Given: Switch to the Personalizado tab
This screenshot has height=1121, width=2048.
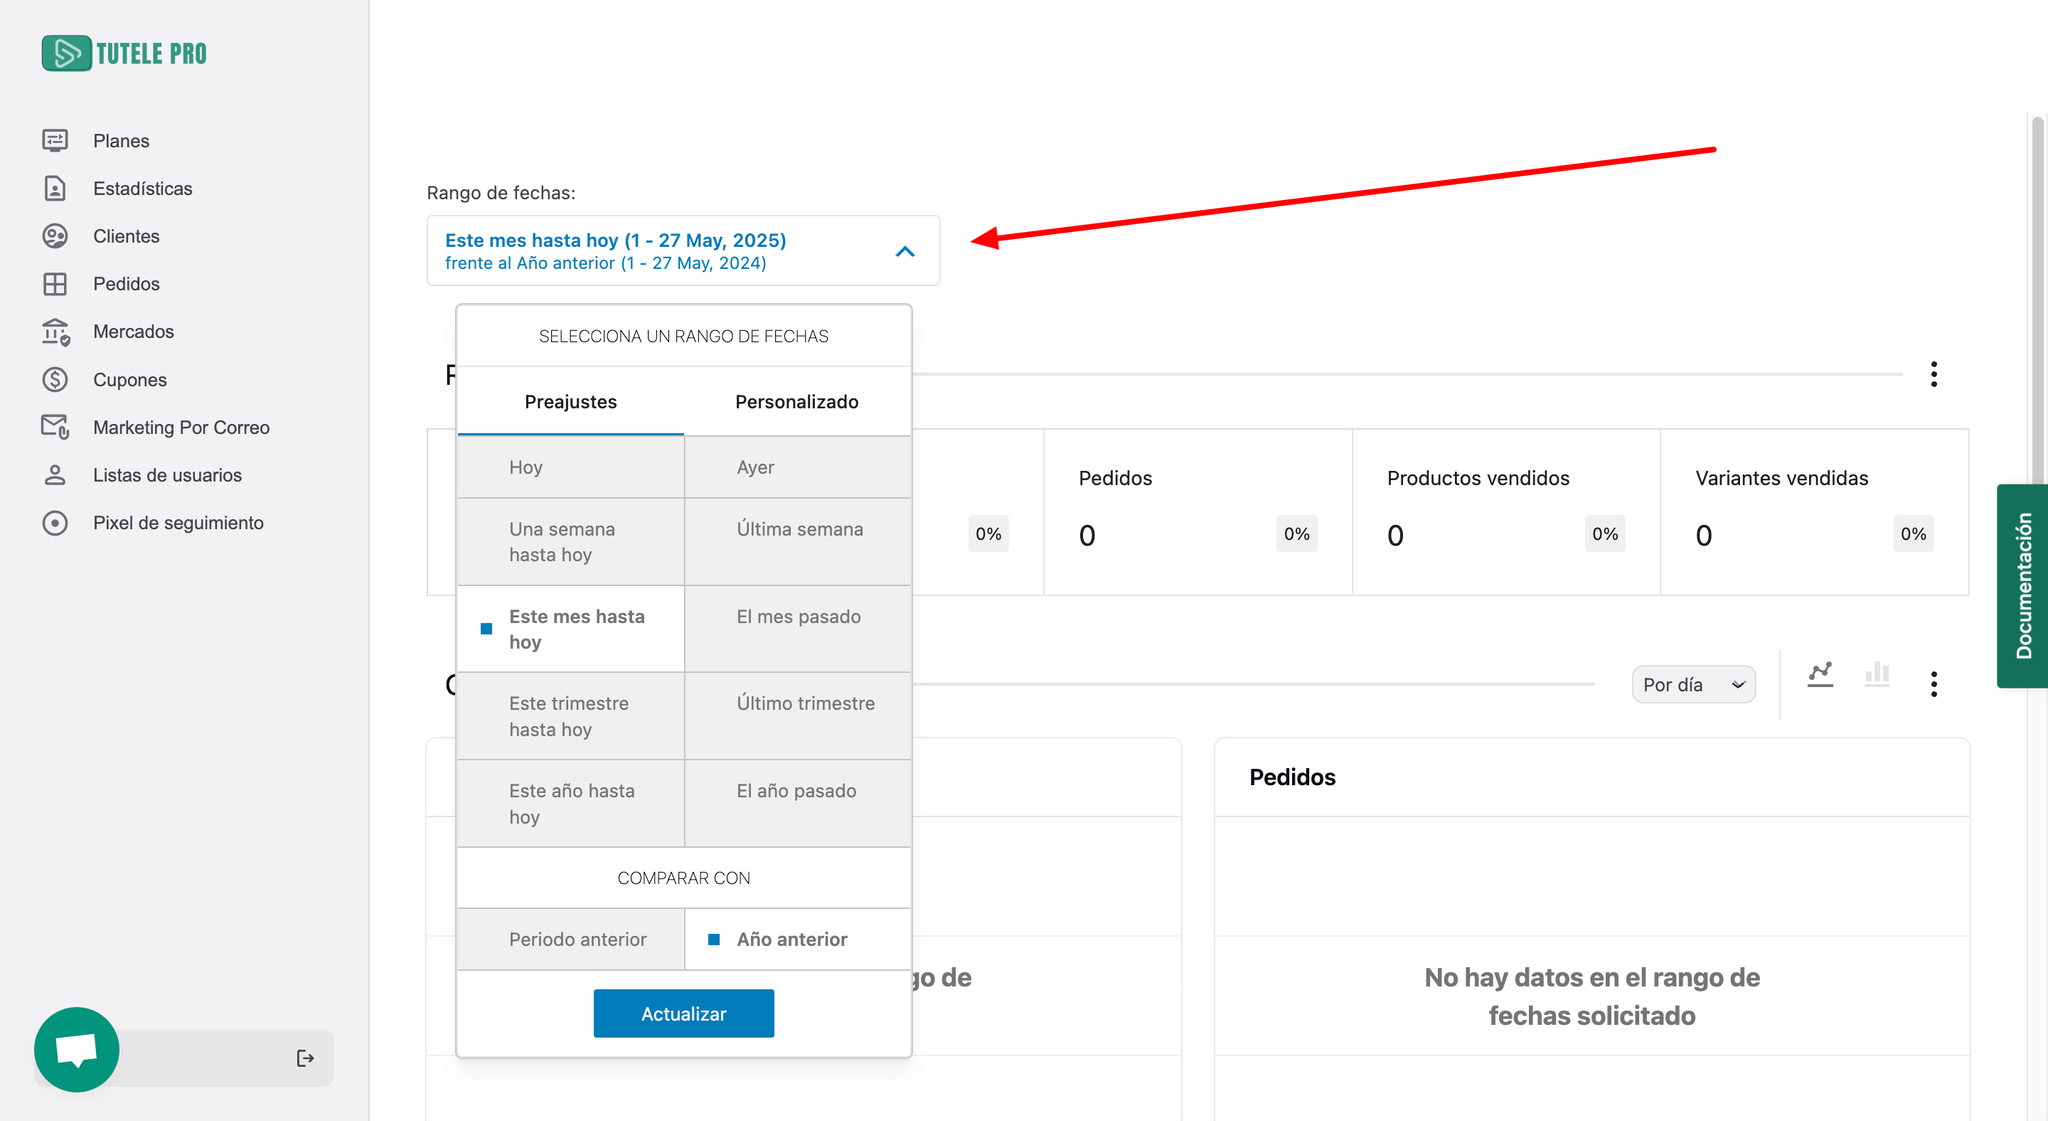Looking at the screenshot, I should (x=797, y=402).
